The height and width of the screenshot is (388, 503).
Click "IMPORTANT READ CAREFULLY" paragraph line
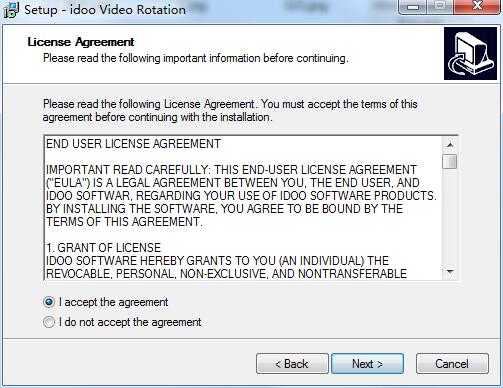tap(231, 170)
